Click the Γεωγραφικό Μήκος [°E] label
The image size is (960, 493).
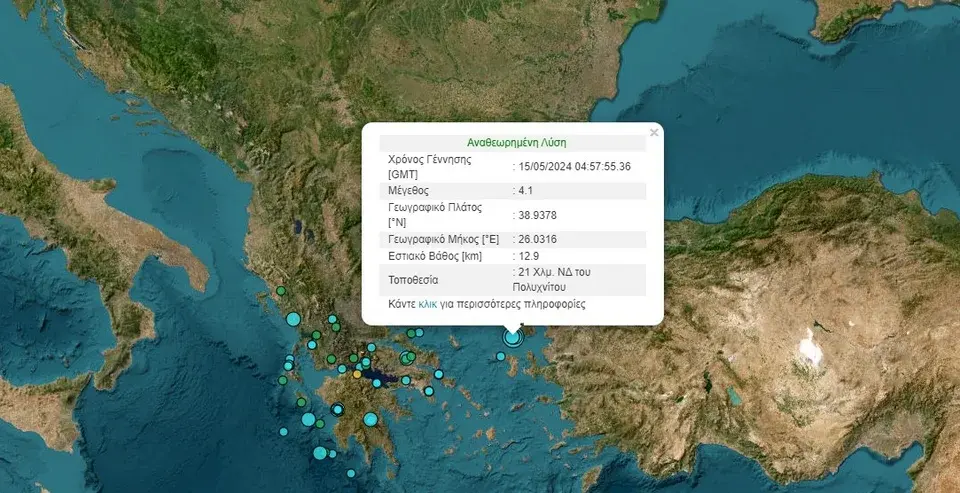(443, 239)
